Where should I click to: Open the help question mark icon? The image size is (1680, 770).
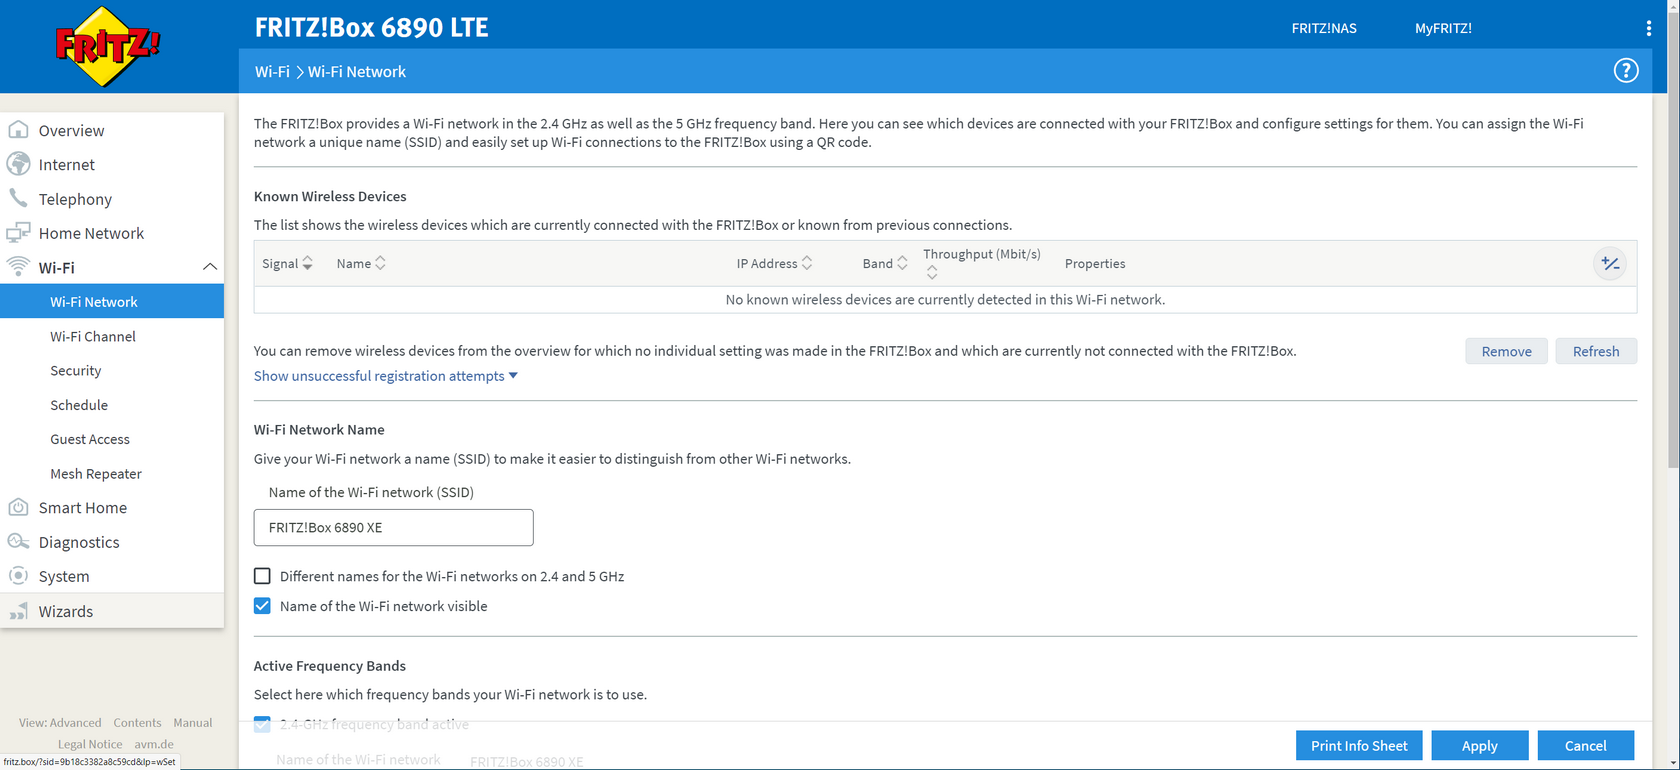tap(1626, 71)
